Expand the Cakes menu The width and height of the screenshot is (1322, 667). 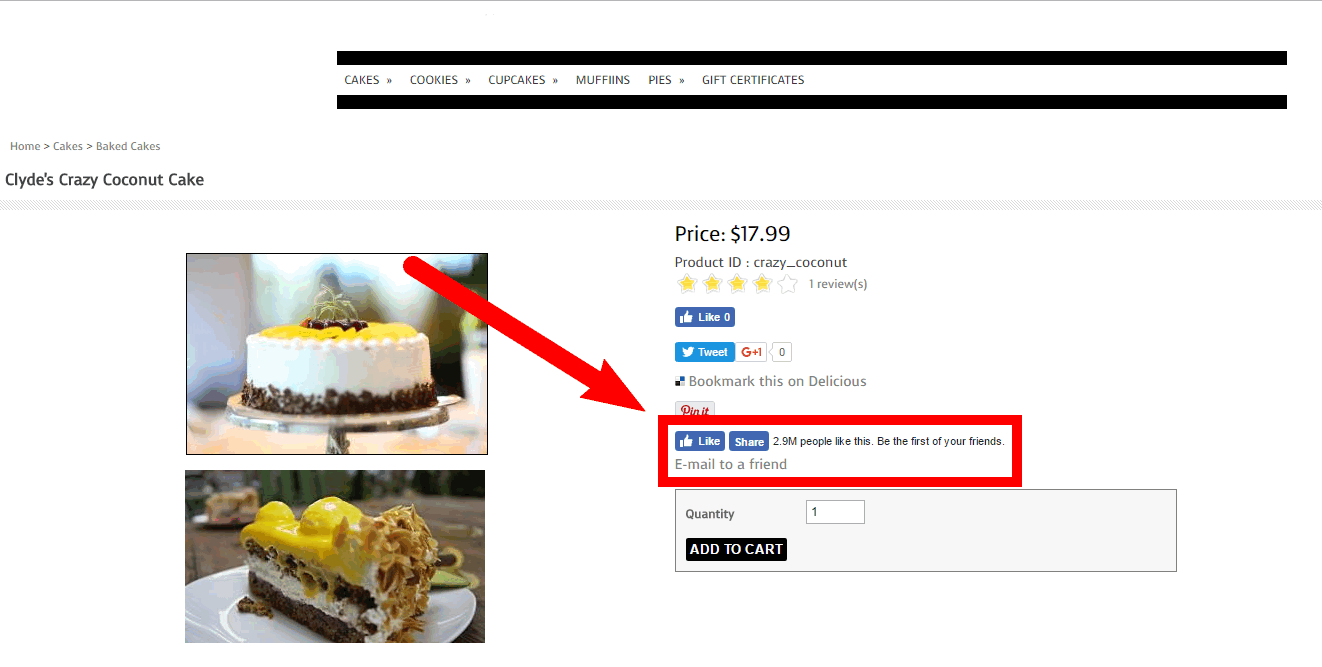click(x=368, y=80)
